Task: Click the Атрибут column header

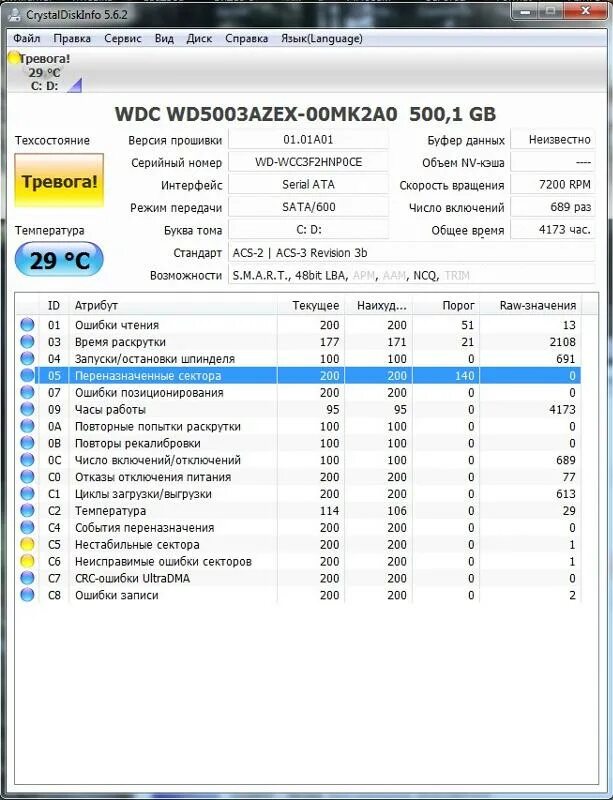Action: [x=173, y=306]
